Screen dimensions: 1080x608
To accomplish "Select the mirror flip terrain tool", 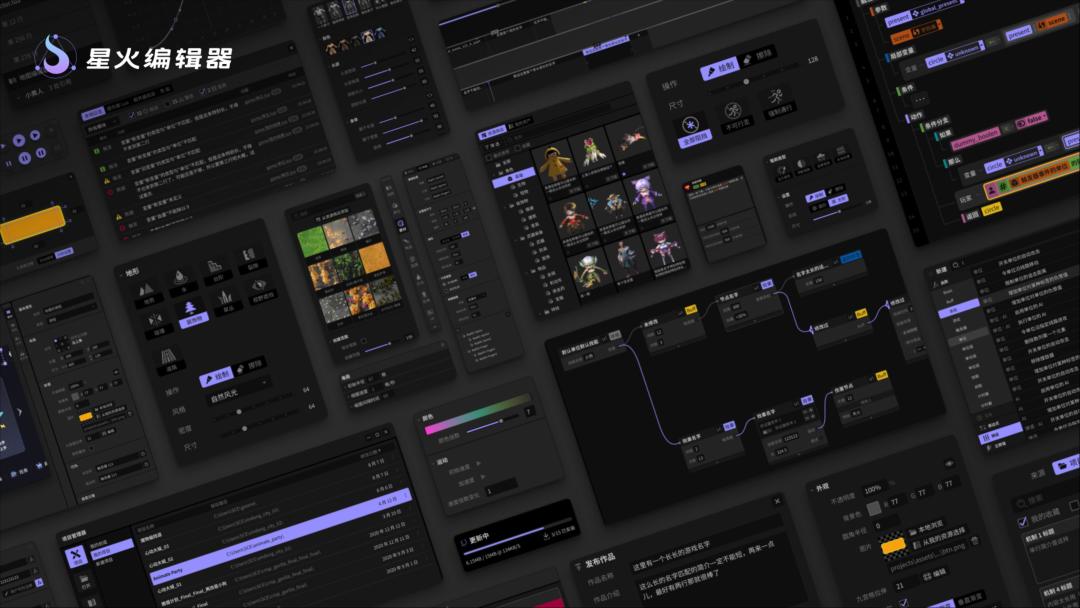I will coord(156,321).
